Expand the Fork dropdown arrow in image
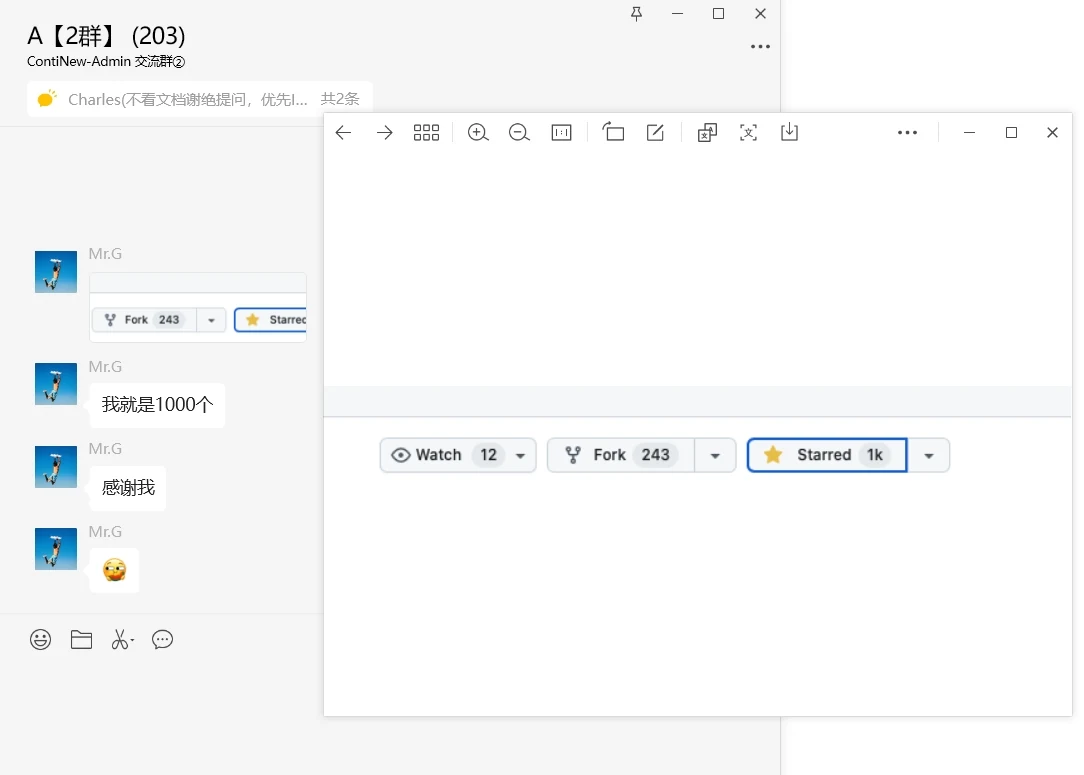 pyautogui.click(x=715, y=455)
